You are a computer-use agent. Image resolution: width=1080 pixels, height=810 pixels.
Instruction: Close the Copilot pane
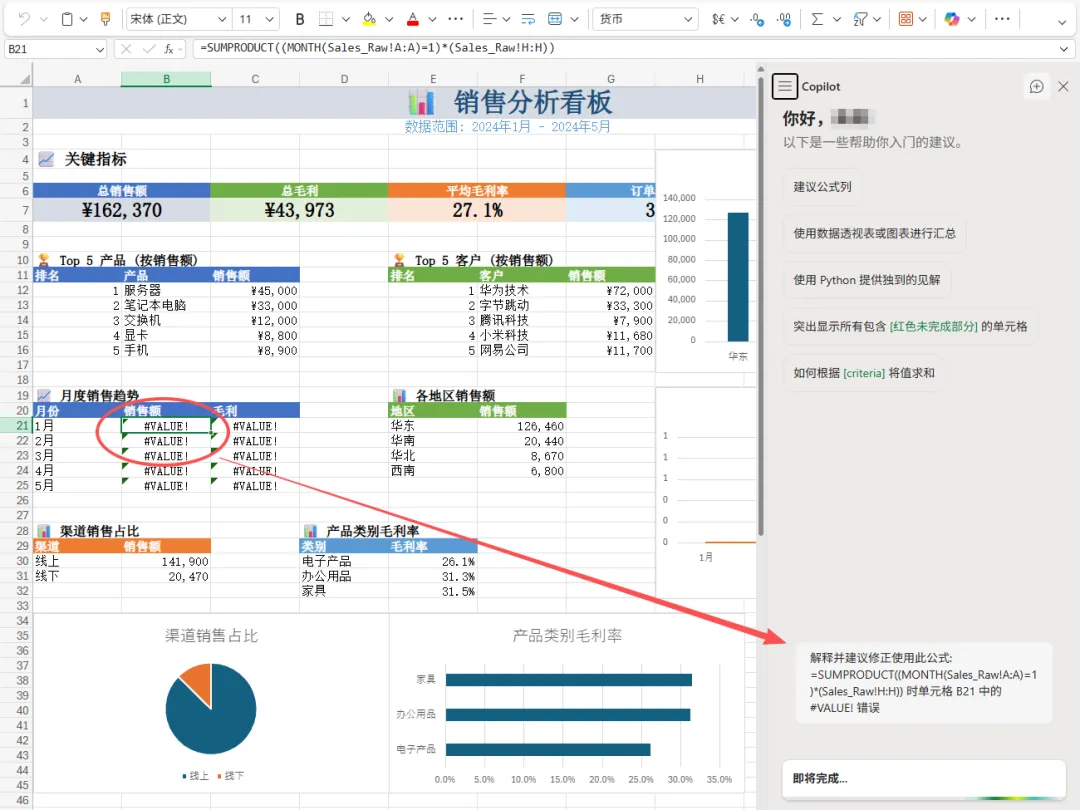click(1063, 87)
